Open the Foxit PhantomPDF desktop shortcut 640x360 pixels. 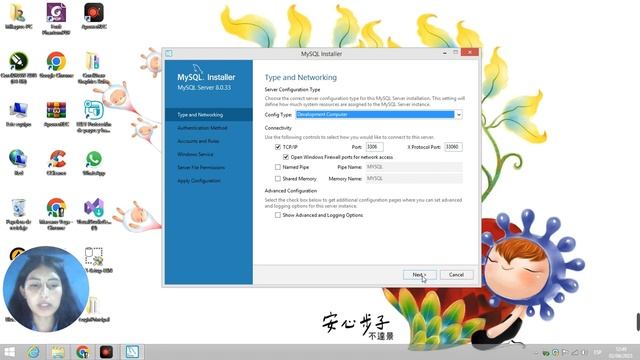coord(56,18)
